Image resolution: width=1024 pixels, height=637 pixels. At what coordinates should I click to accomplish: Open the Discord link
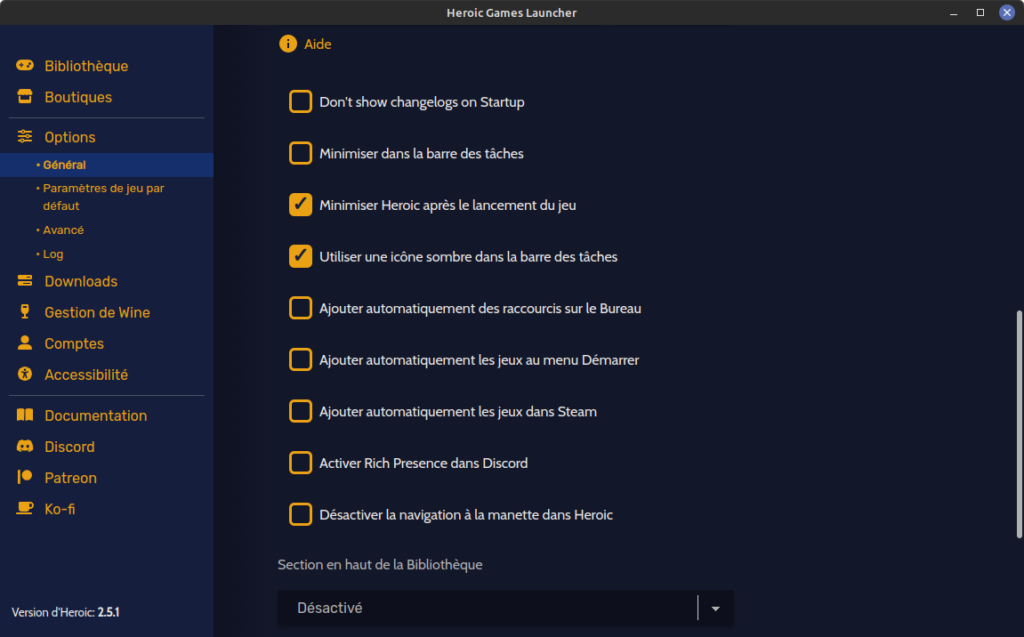(70, 447)
